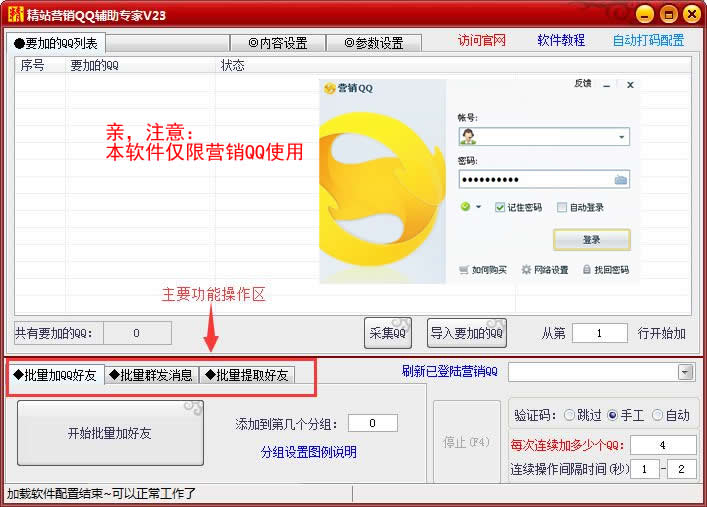Click the 找回密码 text link
Screen dimensions: 707x507
point(611,270)
